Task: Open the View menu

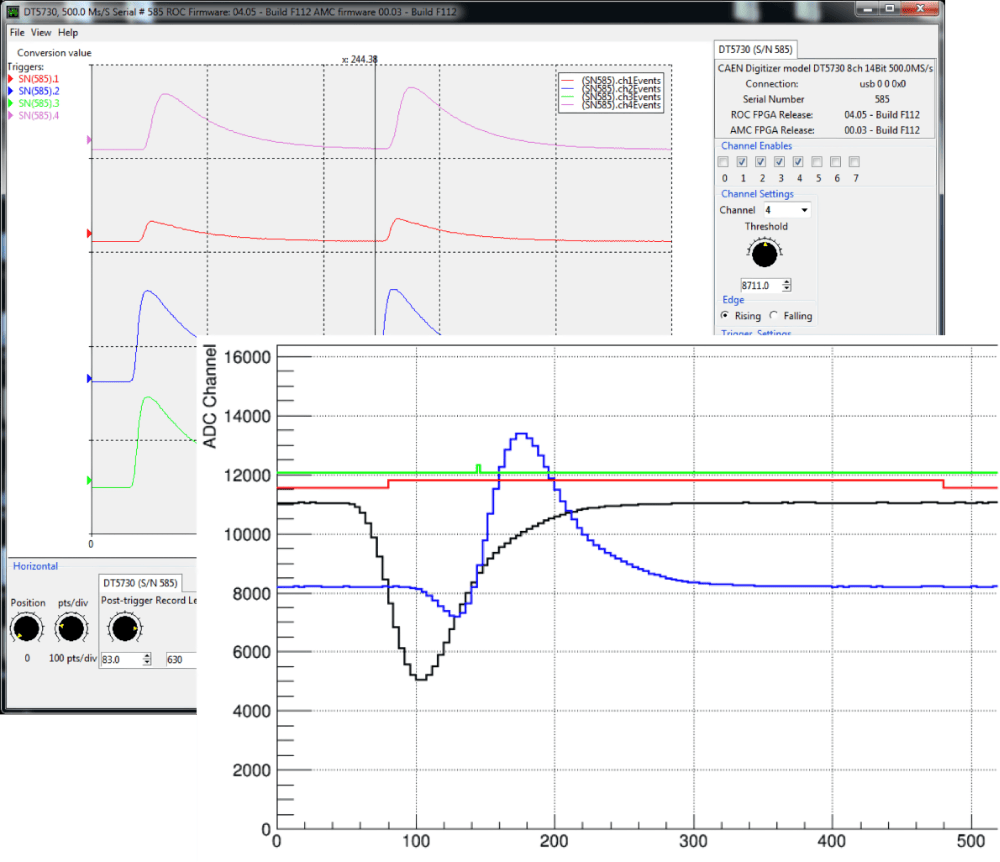Action: (41, 33)
